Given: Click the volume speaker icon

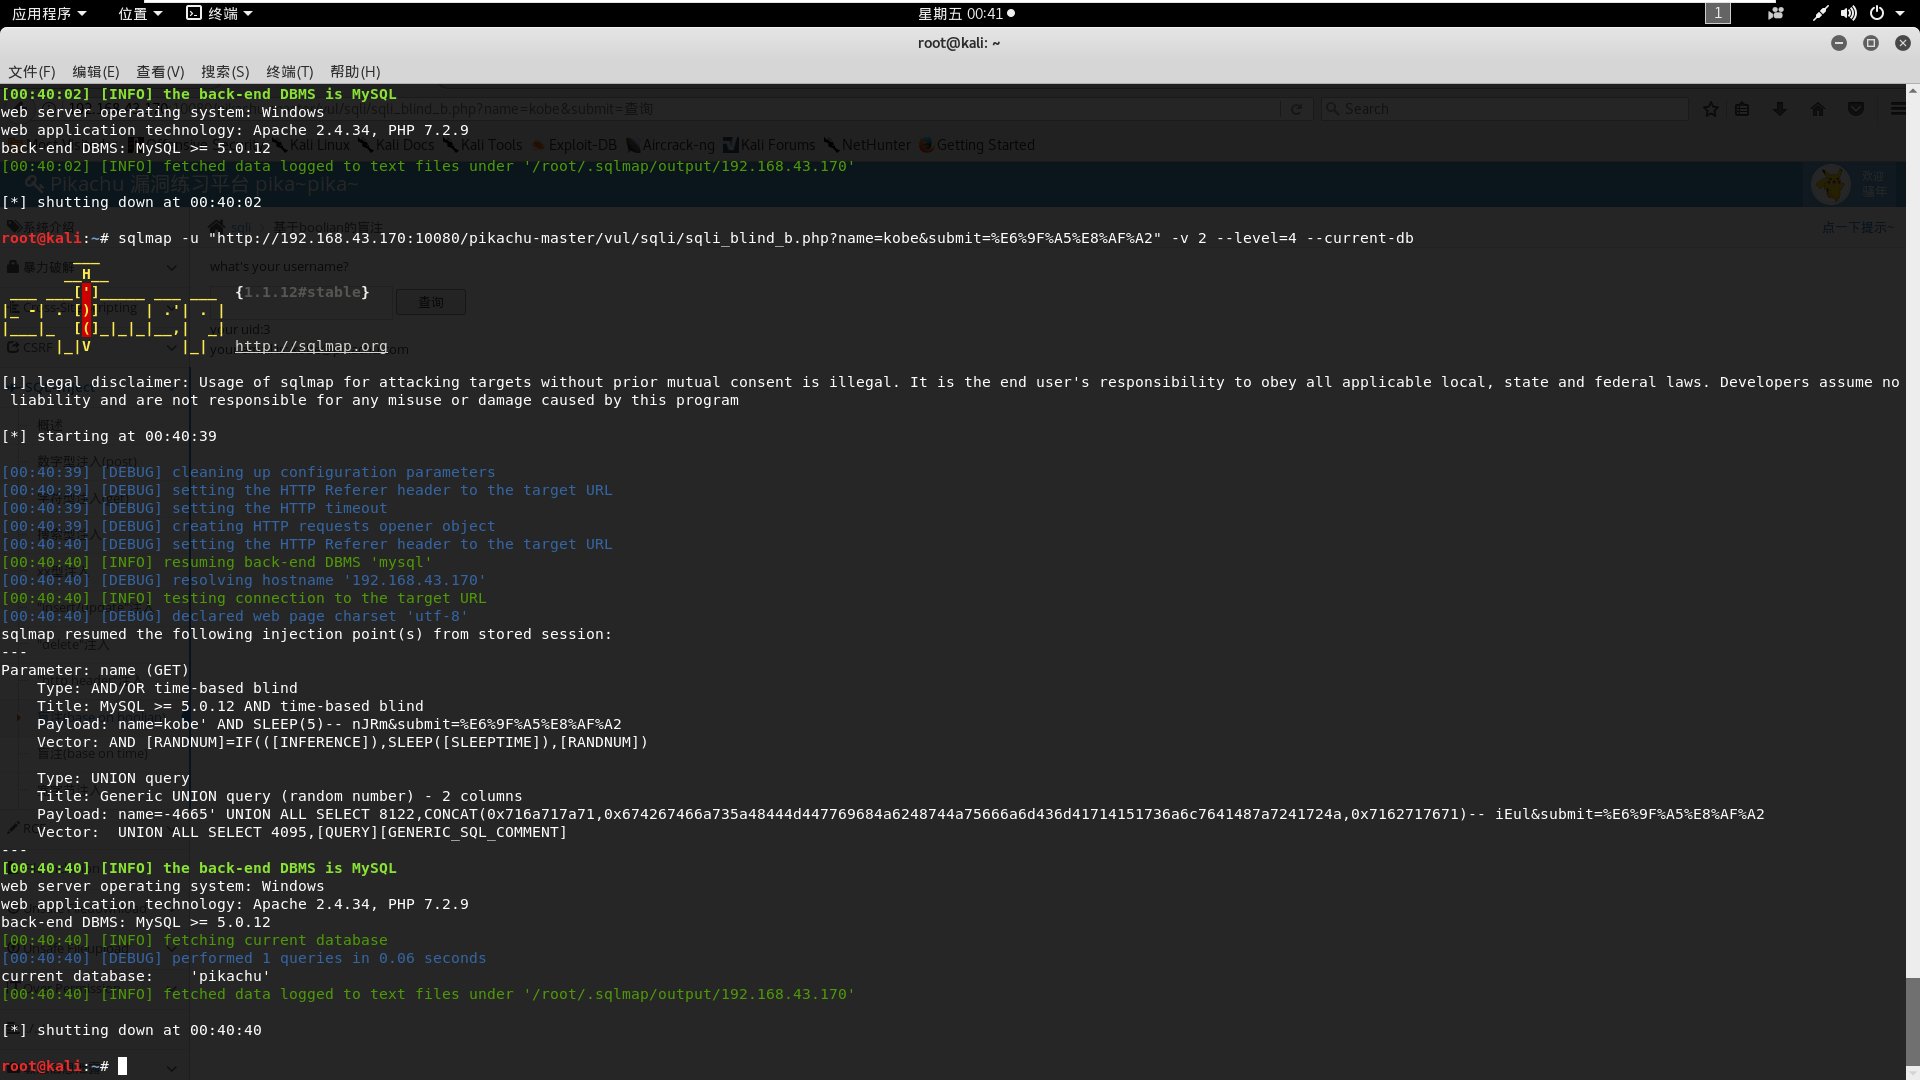Looking at the screenshot, I should click(x=1848, y=13).
